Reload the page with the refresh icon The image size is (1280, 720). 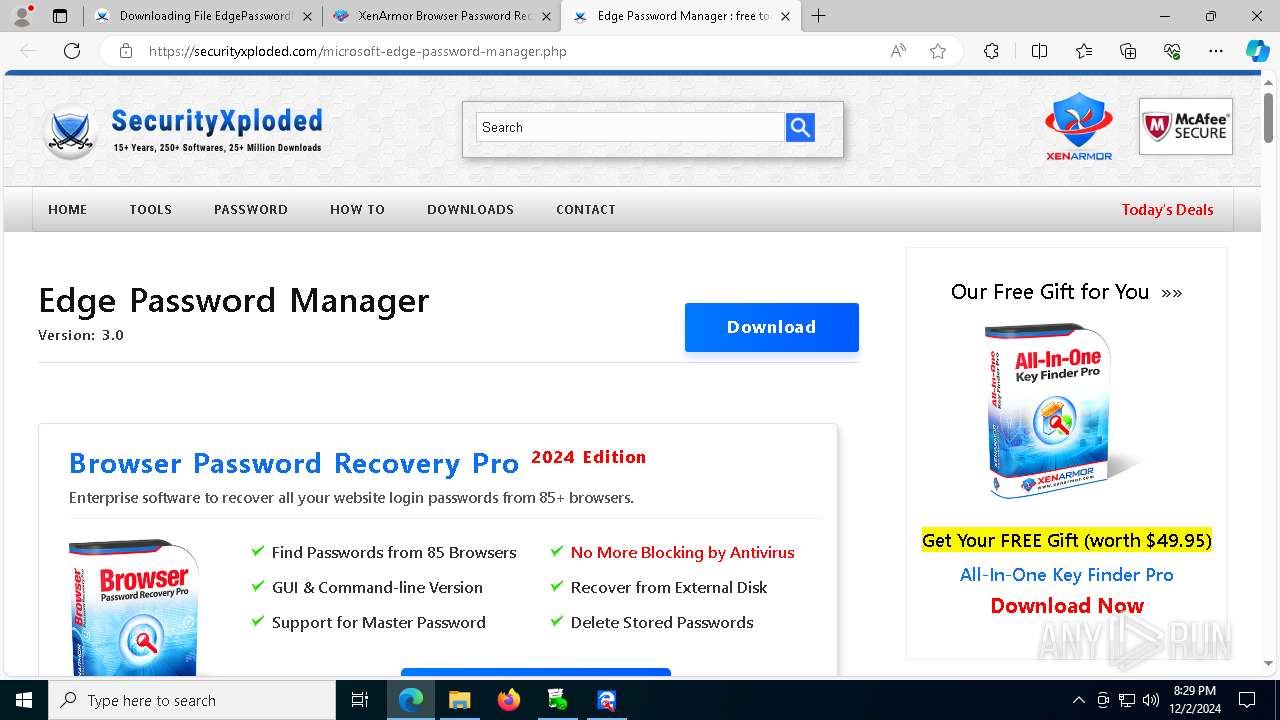[x=72, y=51]
